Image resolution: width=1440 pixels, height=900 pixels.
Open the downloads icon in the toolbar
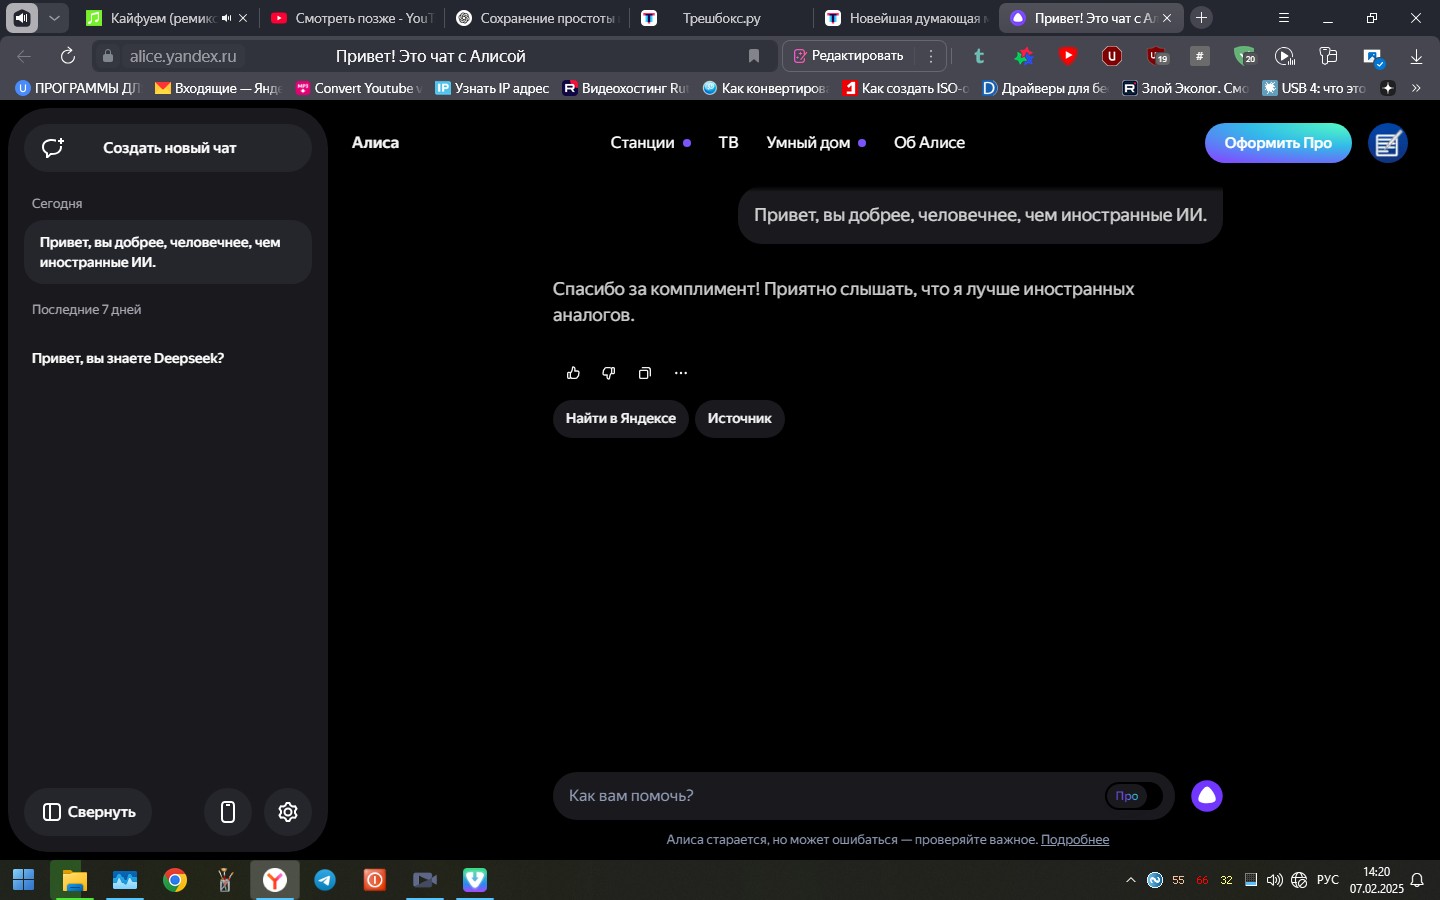[1416, 56]
